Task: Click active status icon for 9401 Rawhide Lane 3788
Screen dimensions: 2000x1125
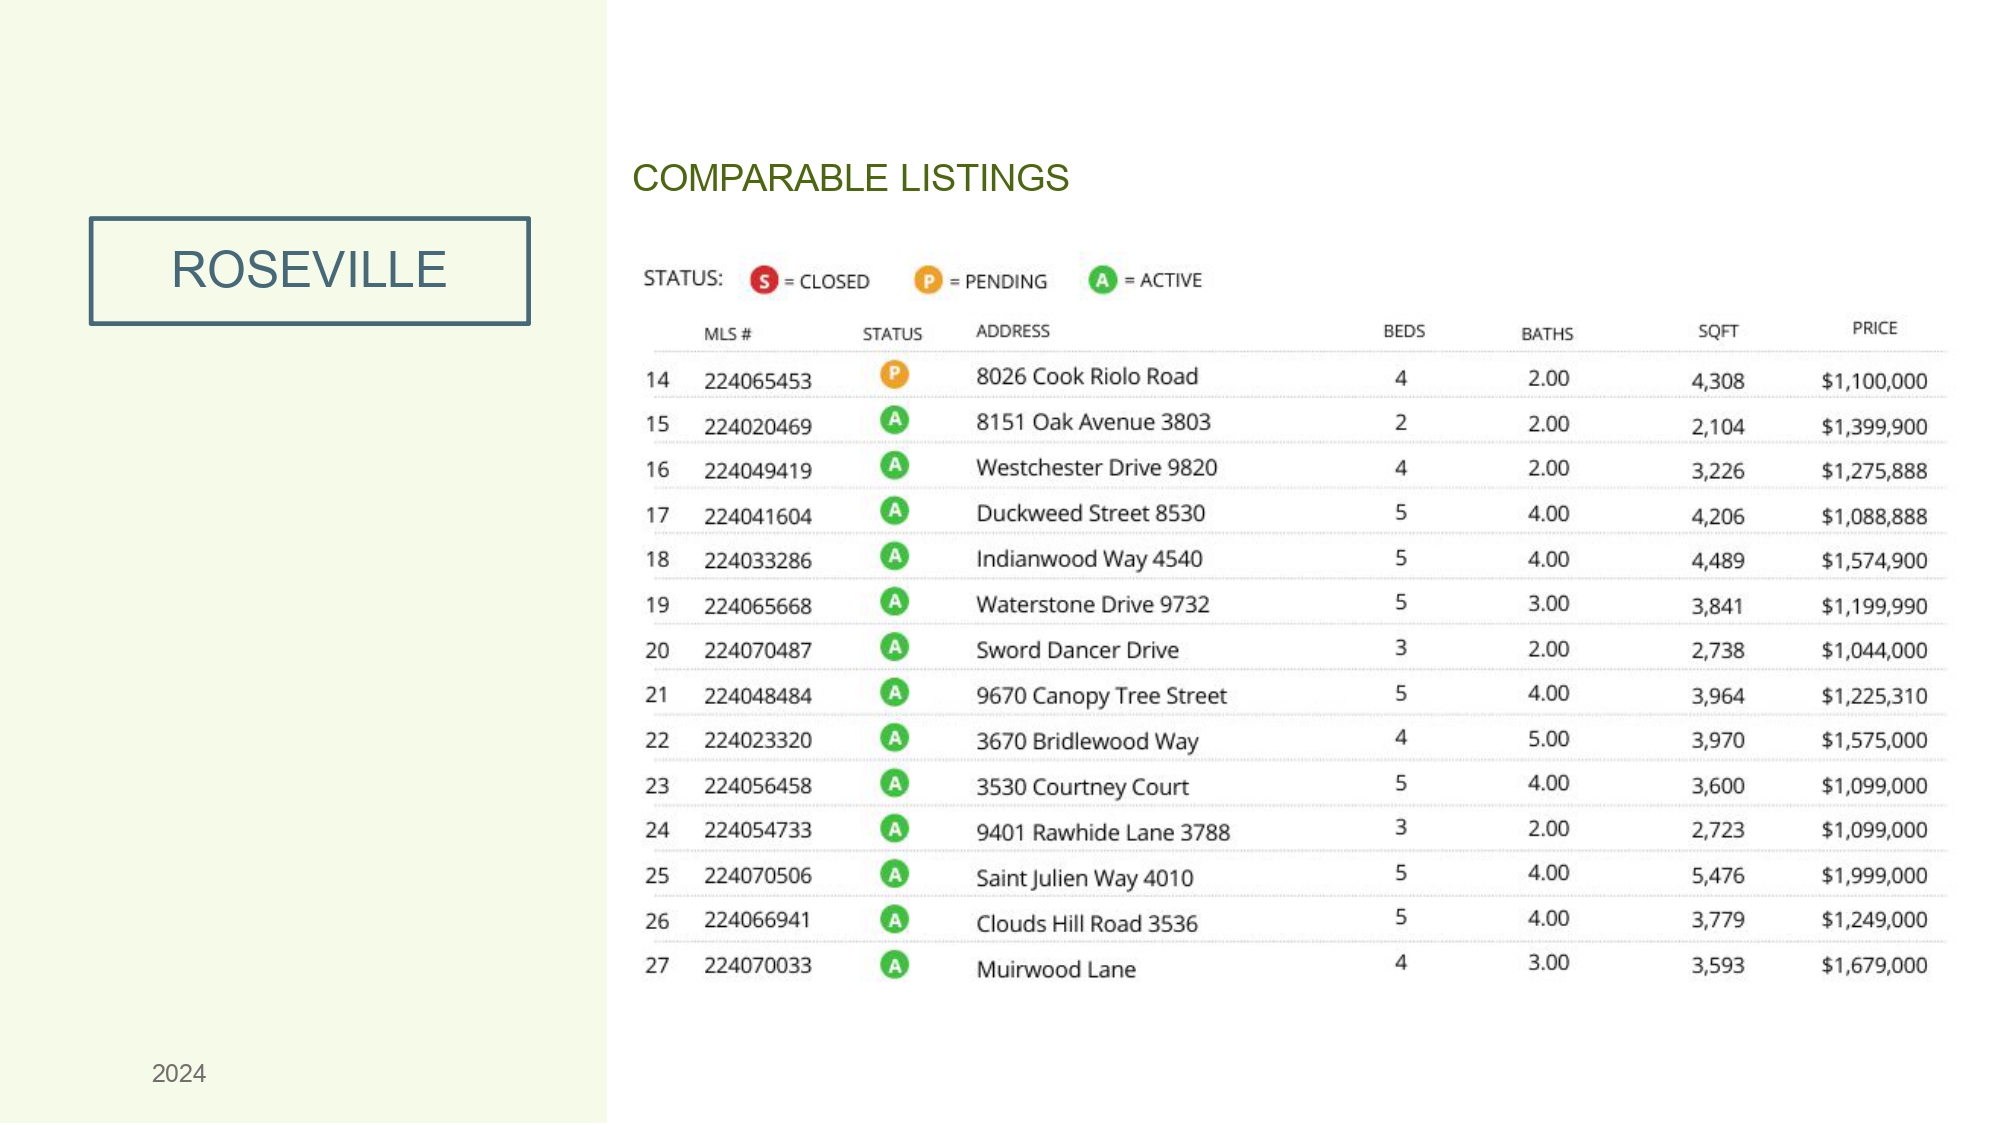Action: point(894,828)
